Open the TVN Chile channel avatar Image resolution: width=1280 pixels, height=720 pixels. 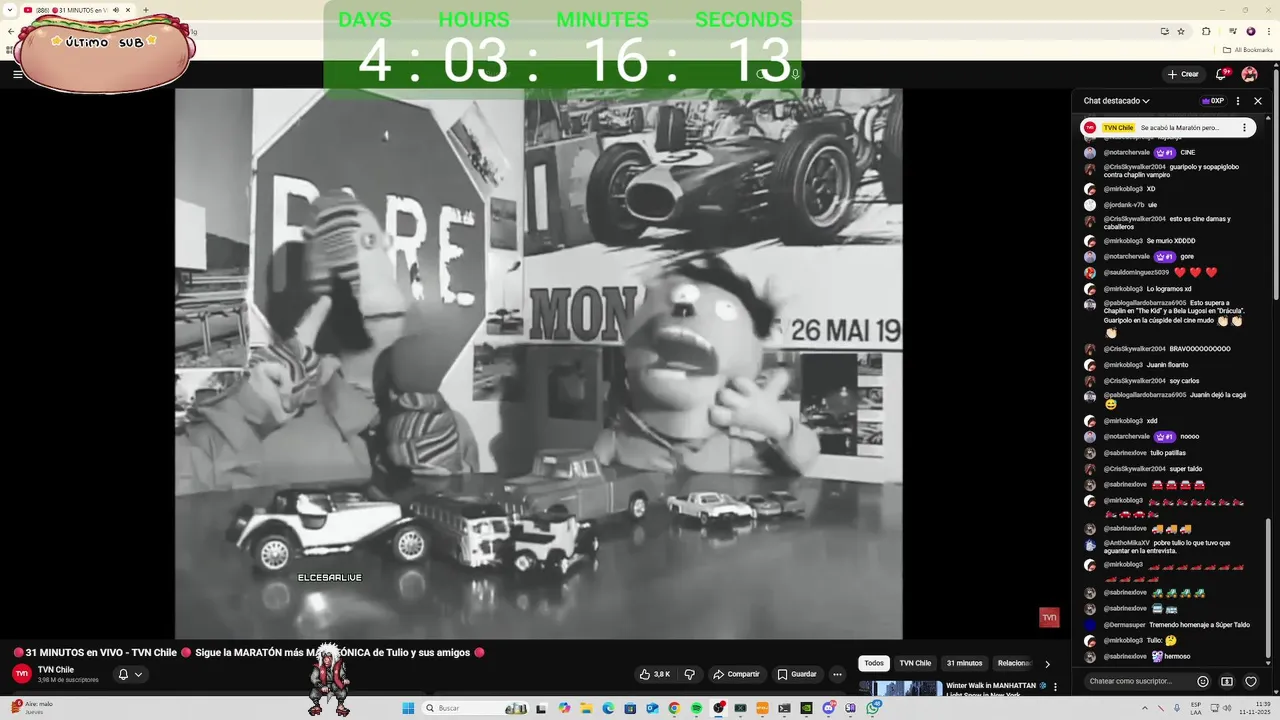(x=22, y=674)
